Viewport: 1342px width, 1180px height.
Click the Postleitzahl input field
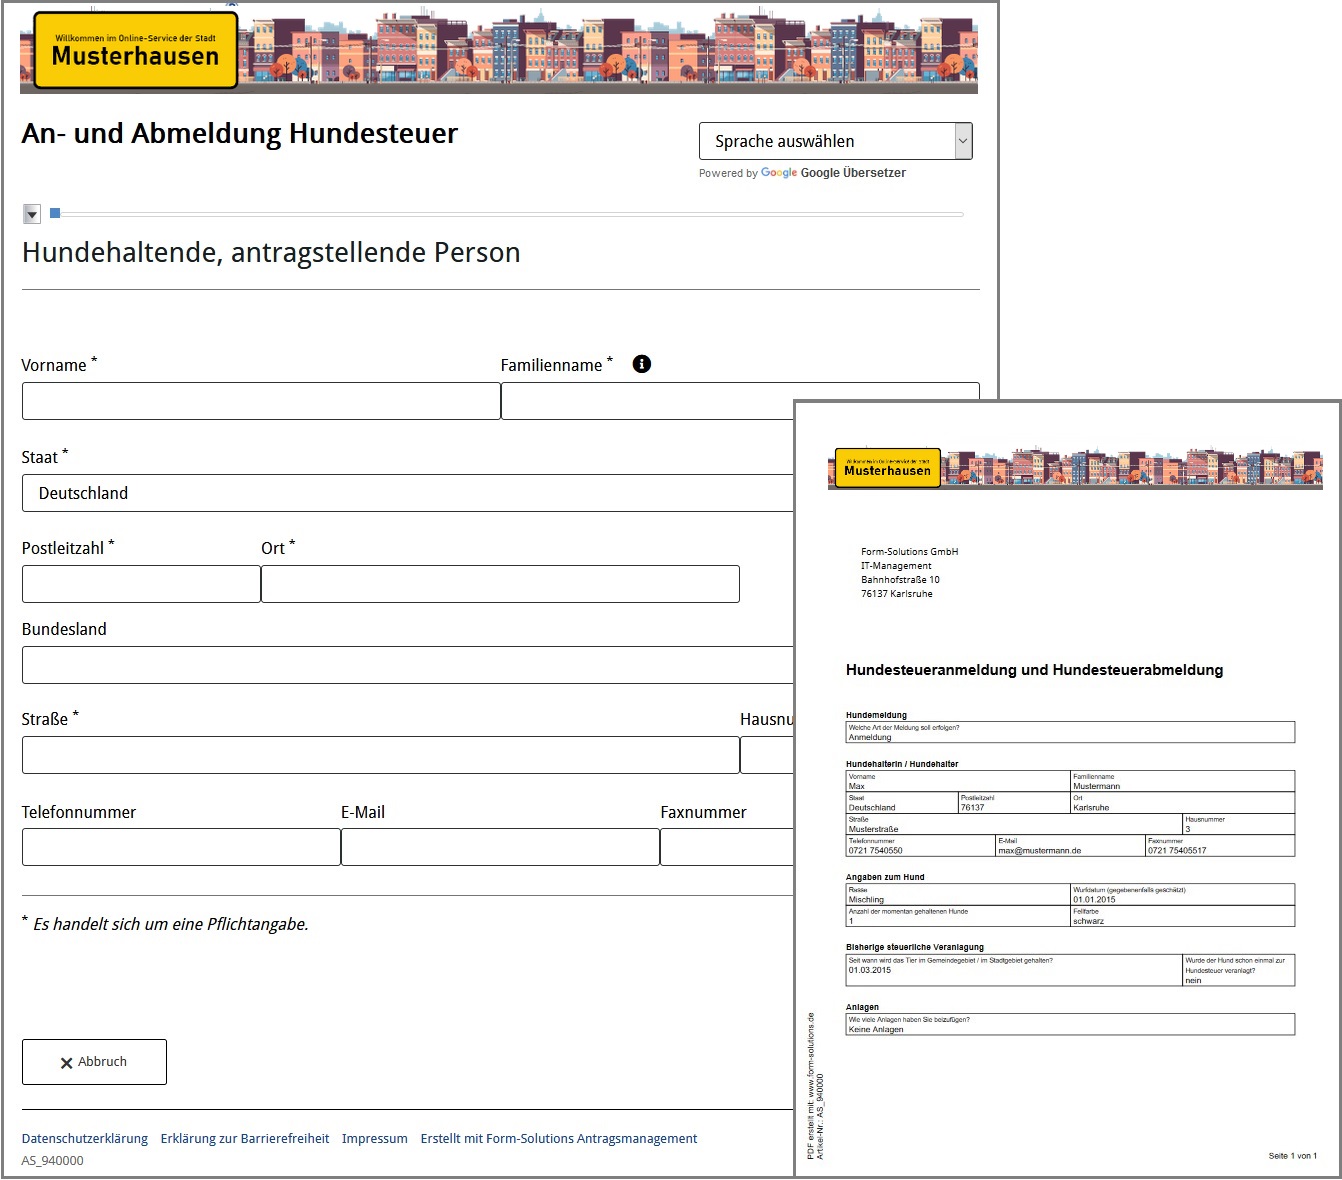[141, 584]
